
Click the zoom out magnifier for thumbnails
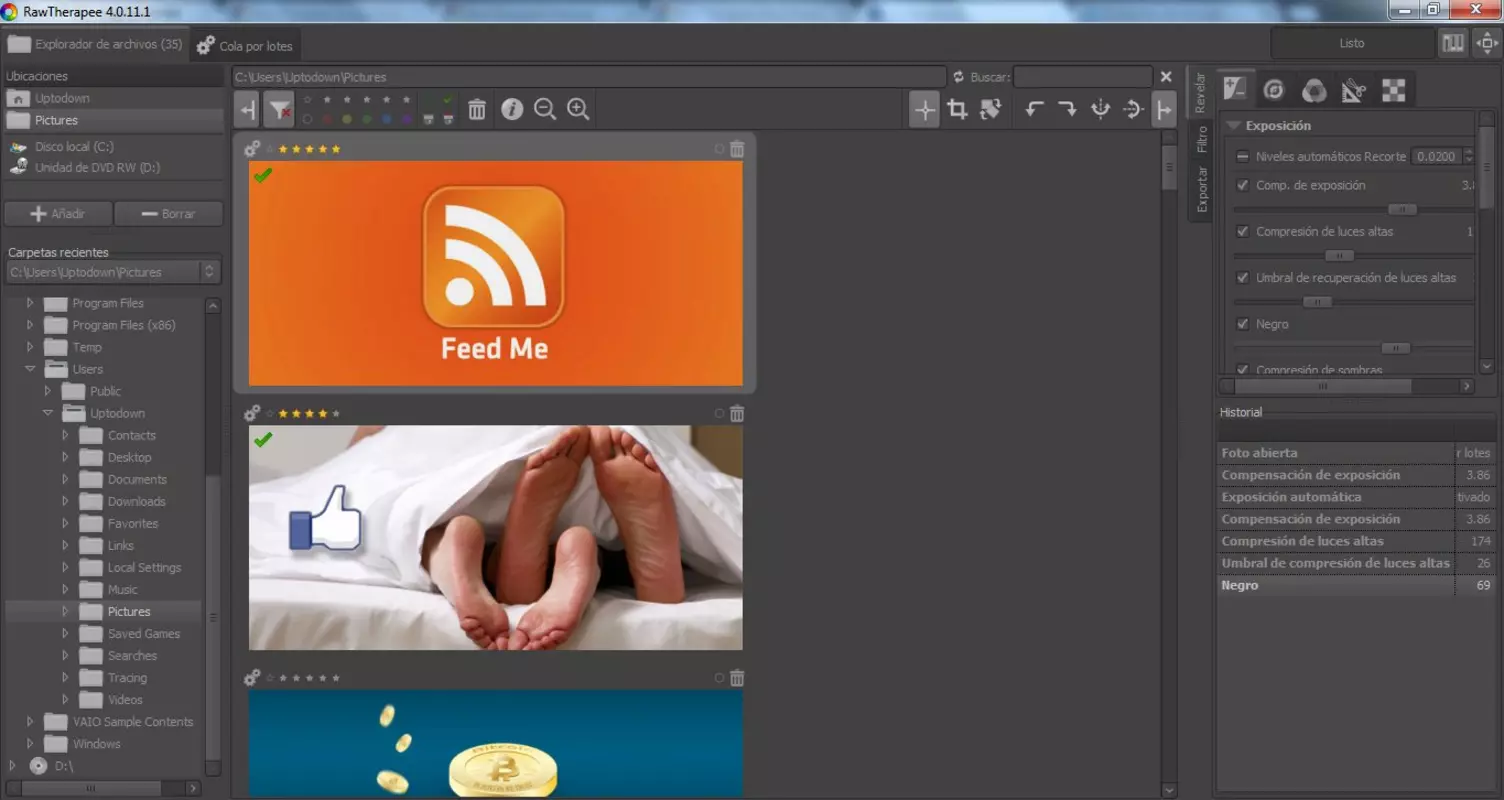pyautogui.click(x=545, y=109)
